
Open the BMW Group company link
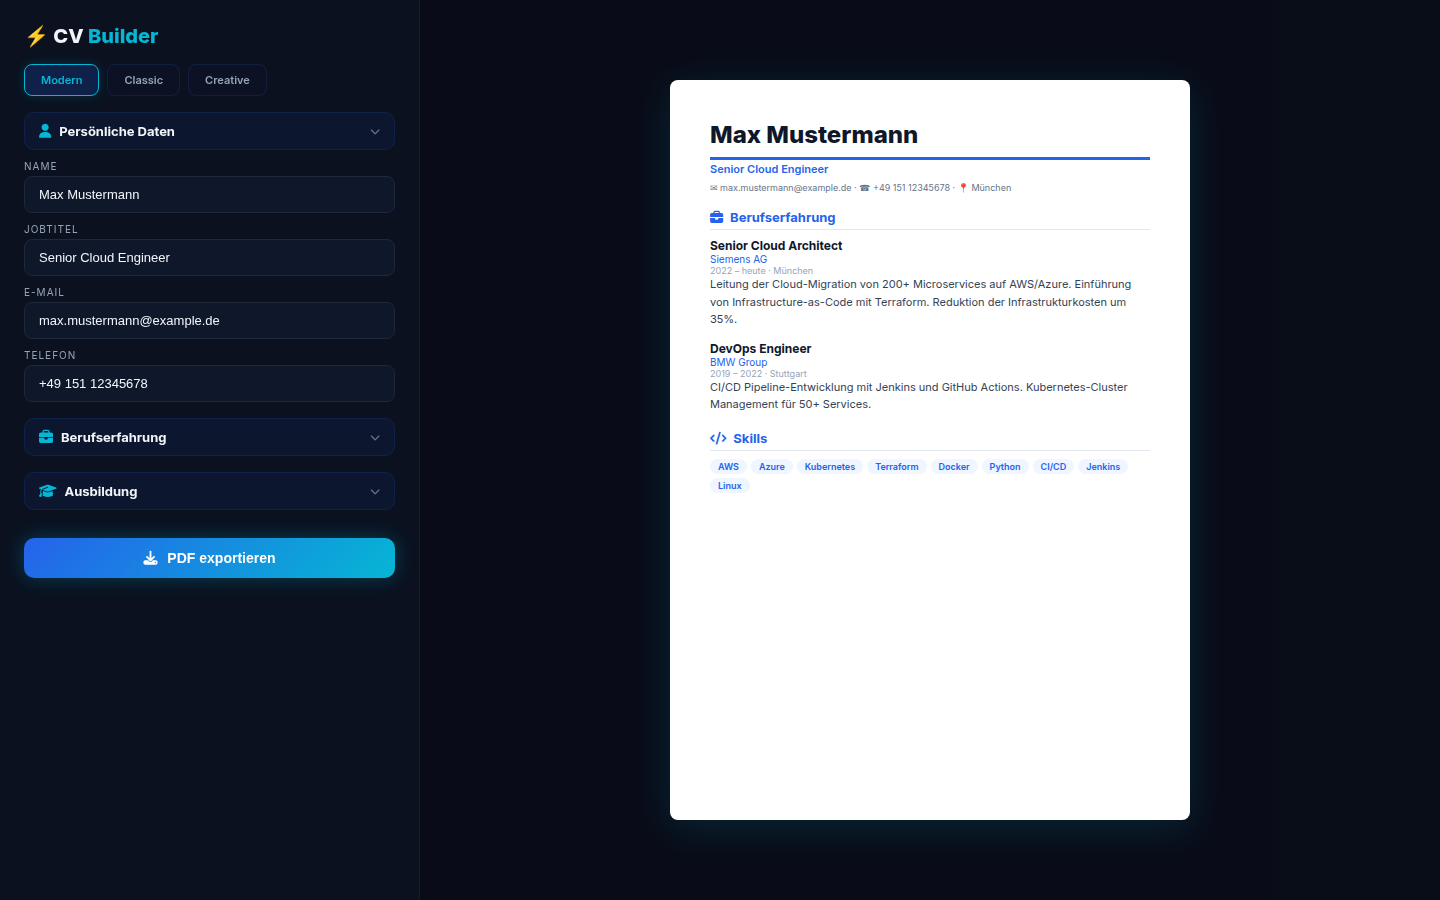[x=738, y=362]
